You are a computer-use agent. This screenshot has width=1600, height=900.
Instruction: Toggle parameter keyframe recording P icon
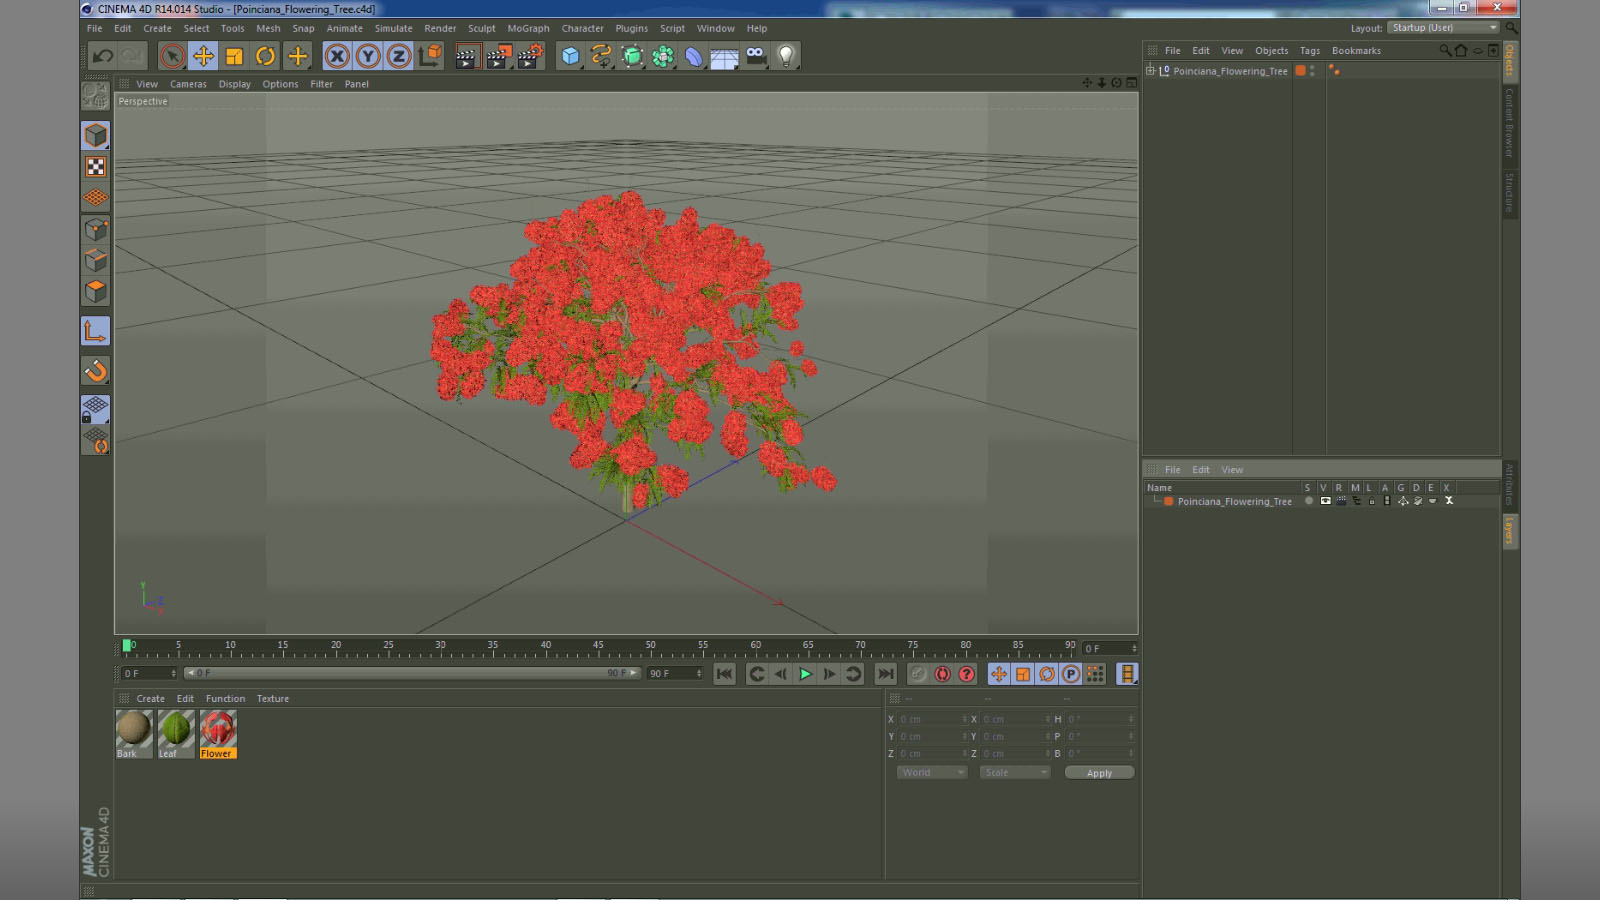pos(1071,674)
